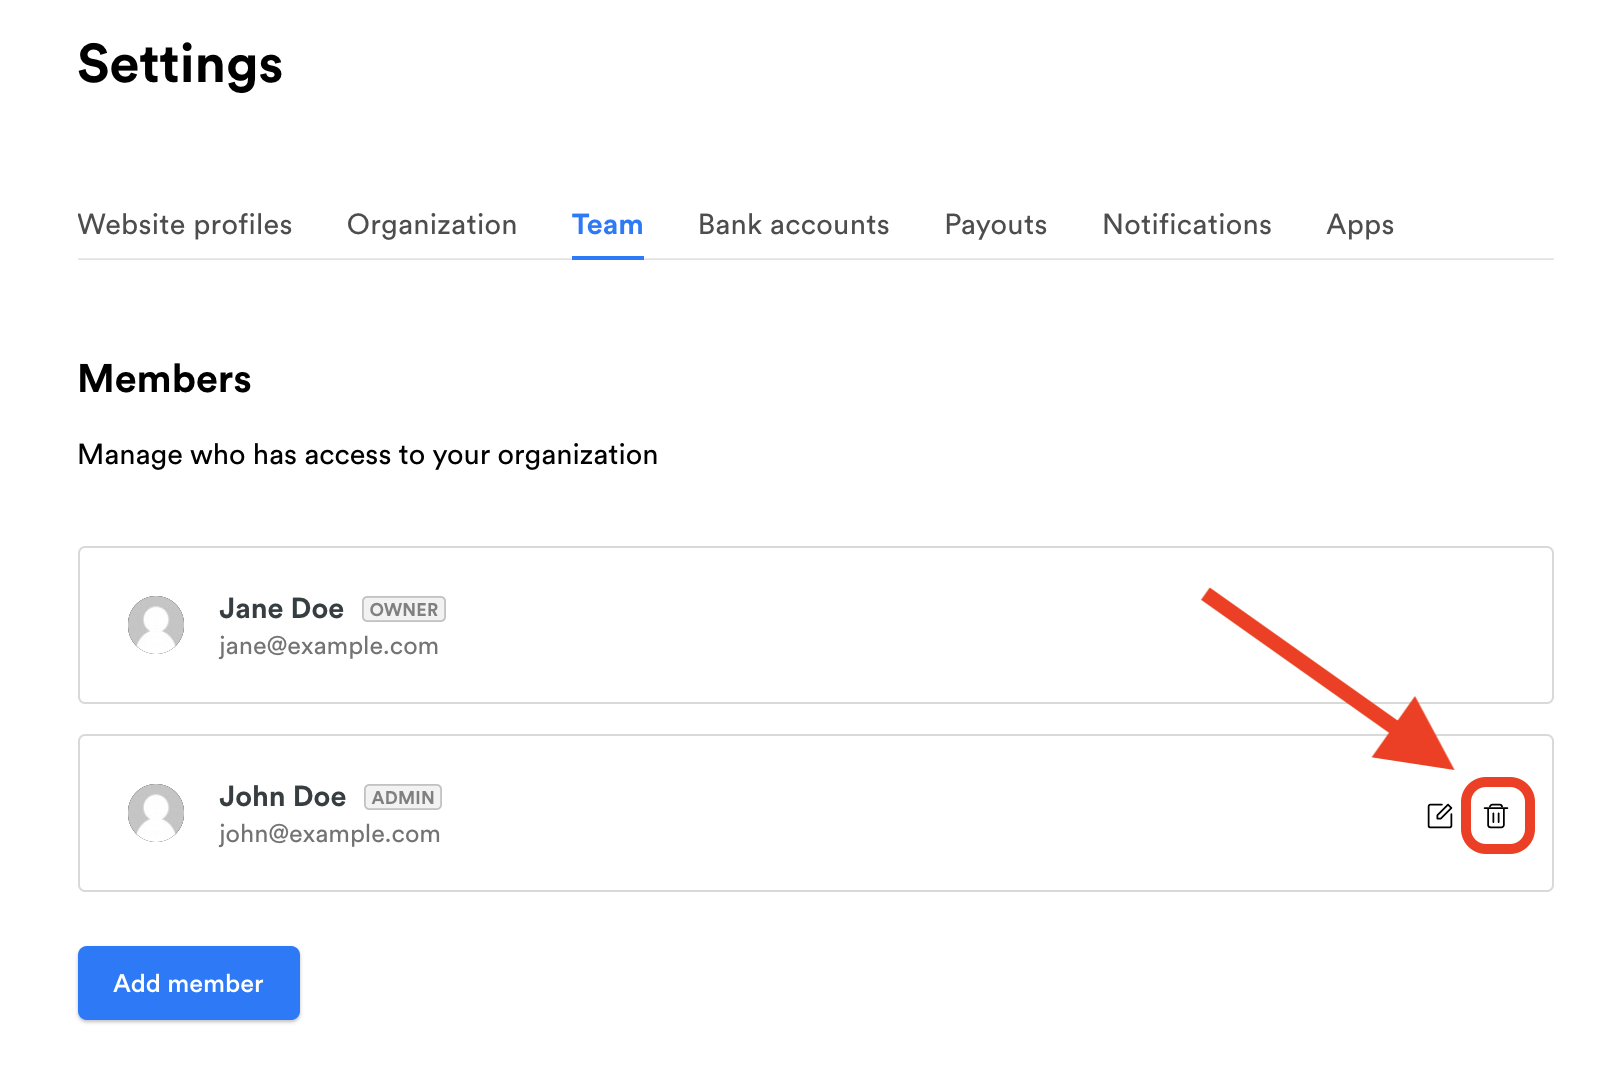This screenshot has width=1606, height=1082.
Task: Select john@example.com email text
Action: coord(330,834)
